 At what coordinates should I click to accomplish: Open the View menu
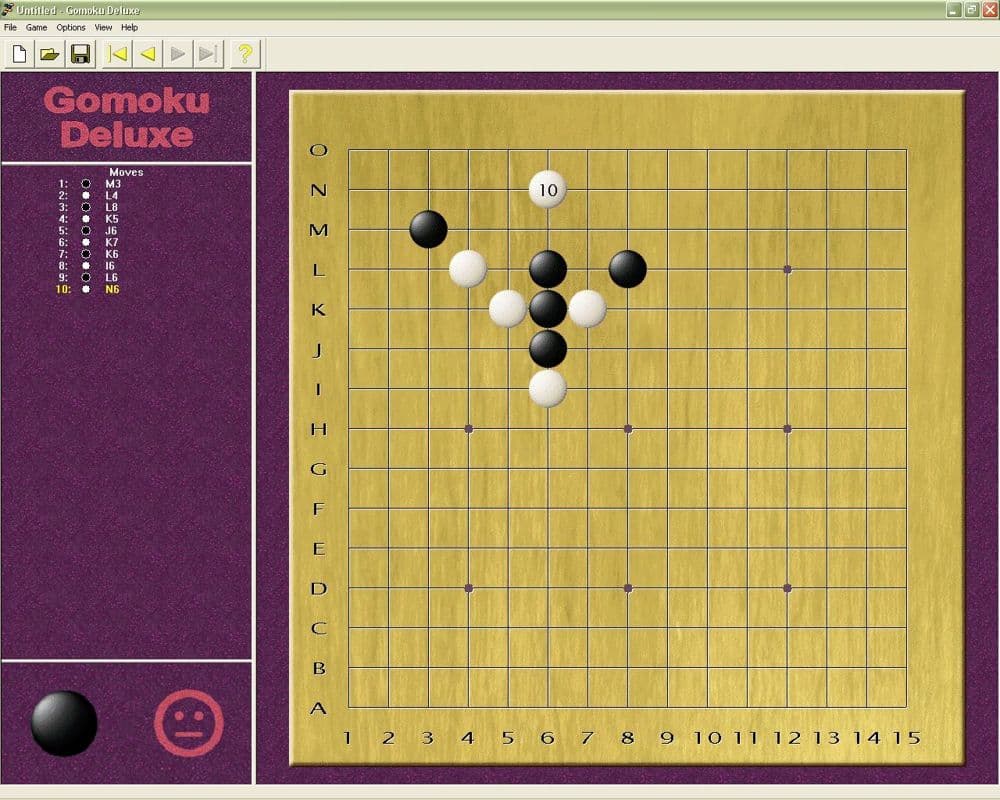(103, 27)
